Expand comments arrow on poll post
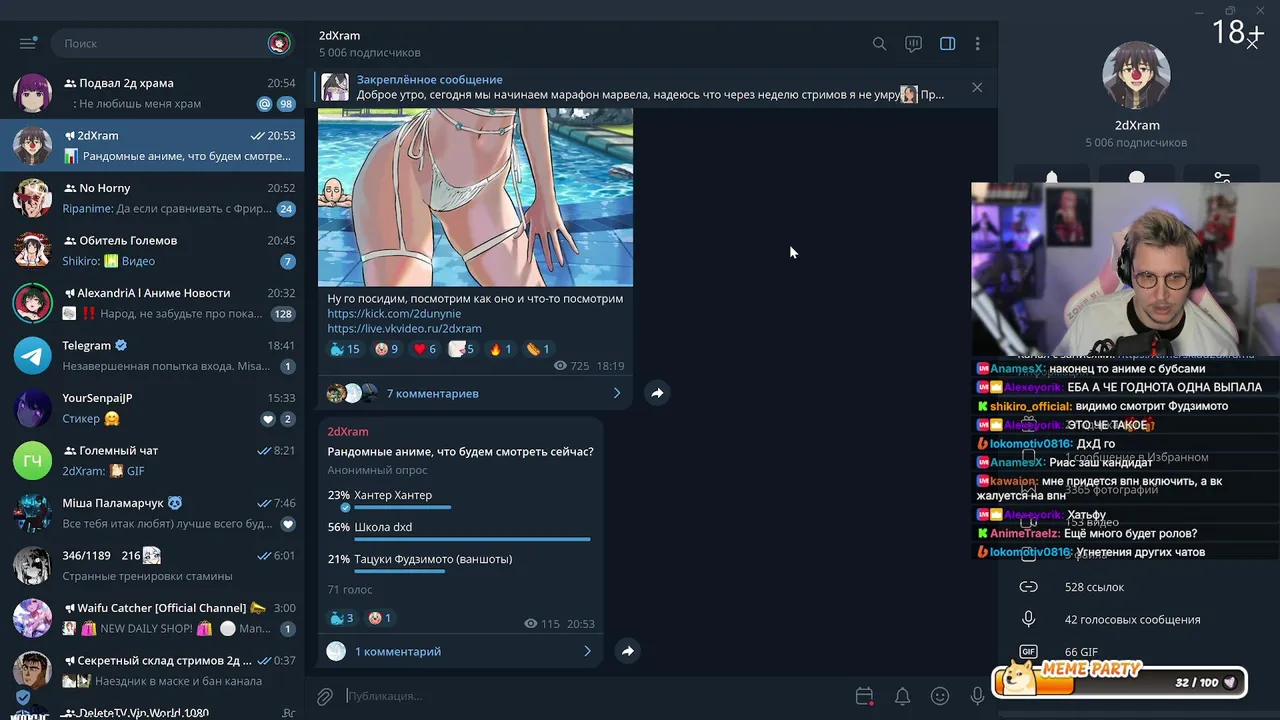 pyautogui.click(x=587, y=651)
